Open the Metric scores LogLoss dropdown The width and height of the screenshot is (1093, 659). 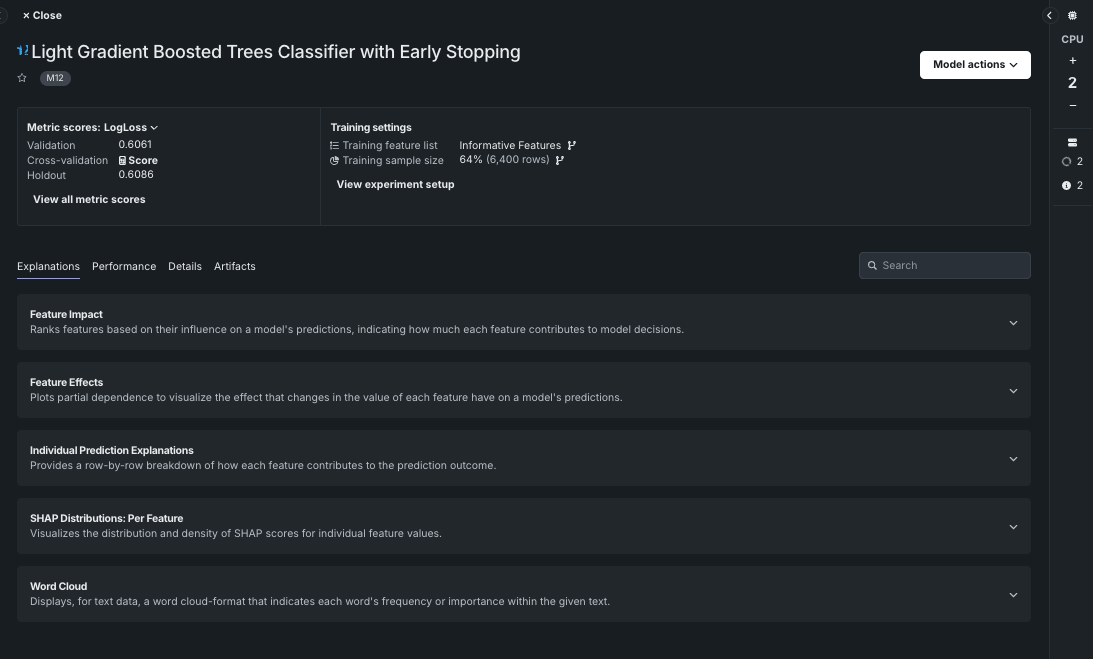(x=154, y=127)
